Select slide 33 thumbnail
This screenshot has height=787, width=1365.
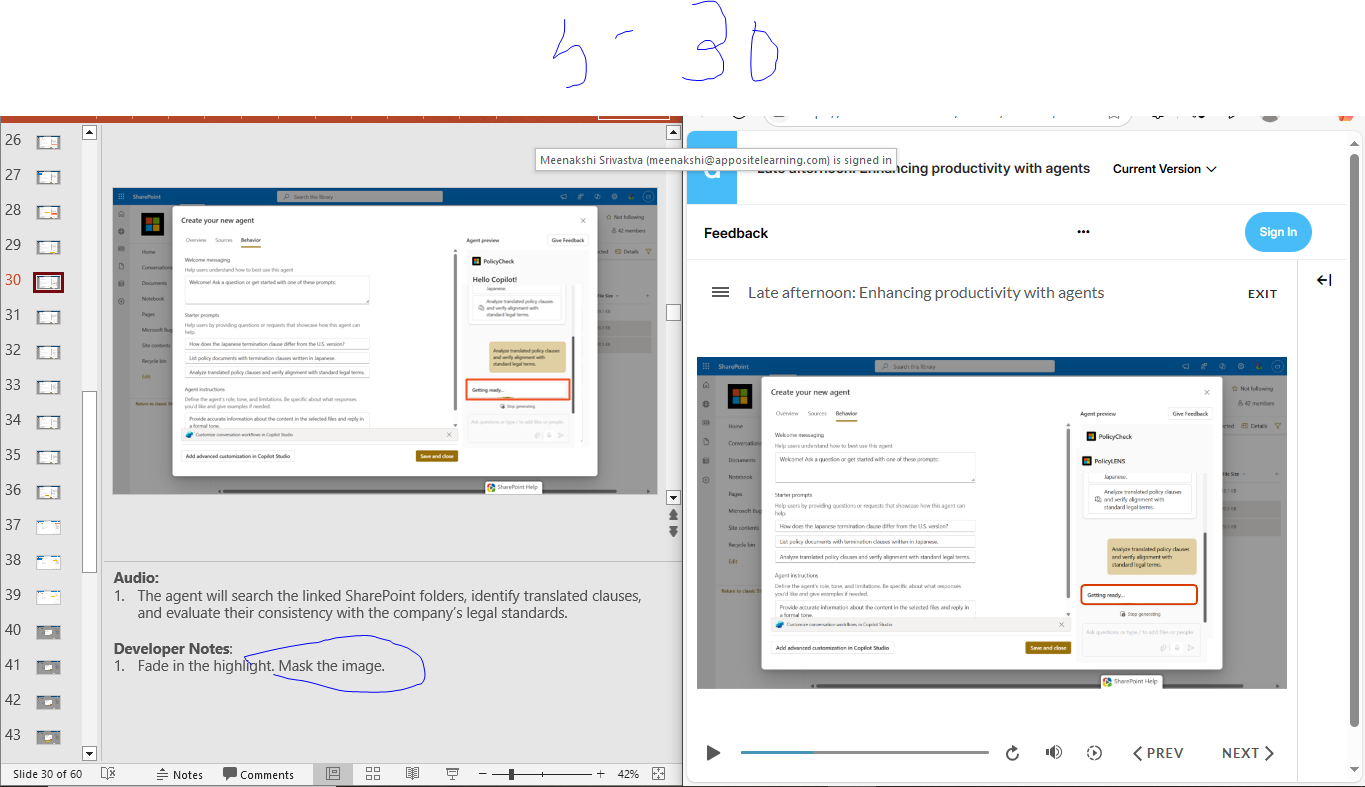[x=48, y=387]
